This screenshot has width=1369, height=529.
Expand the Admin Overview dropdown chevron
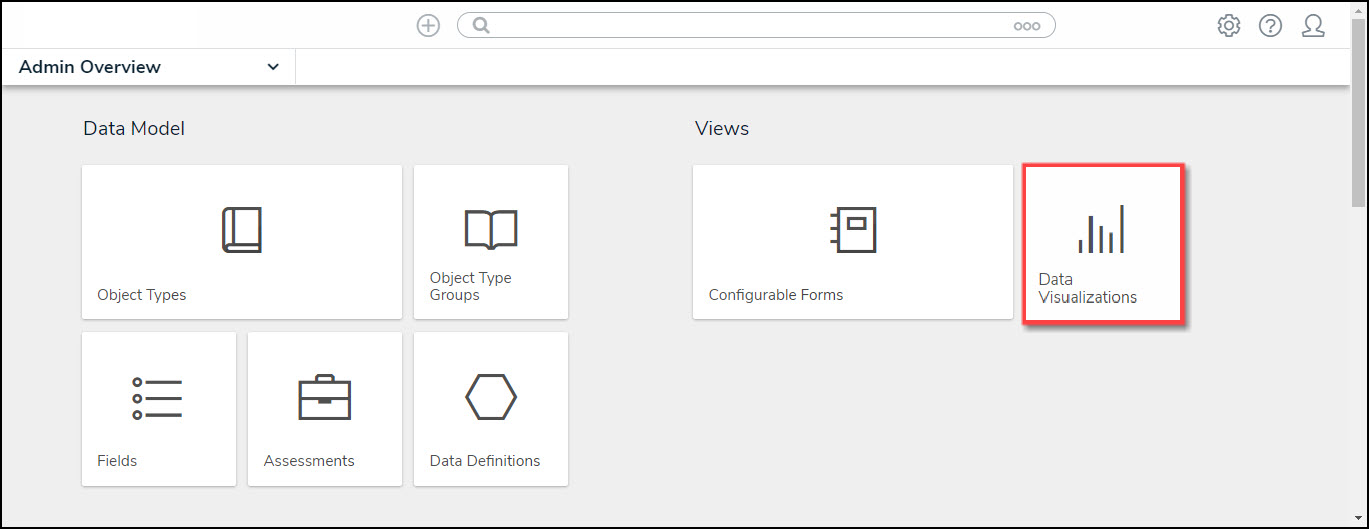tap(273, 67)
